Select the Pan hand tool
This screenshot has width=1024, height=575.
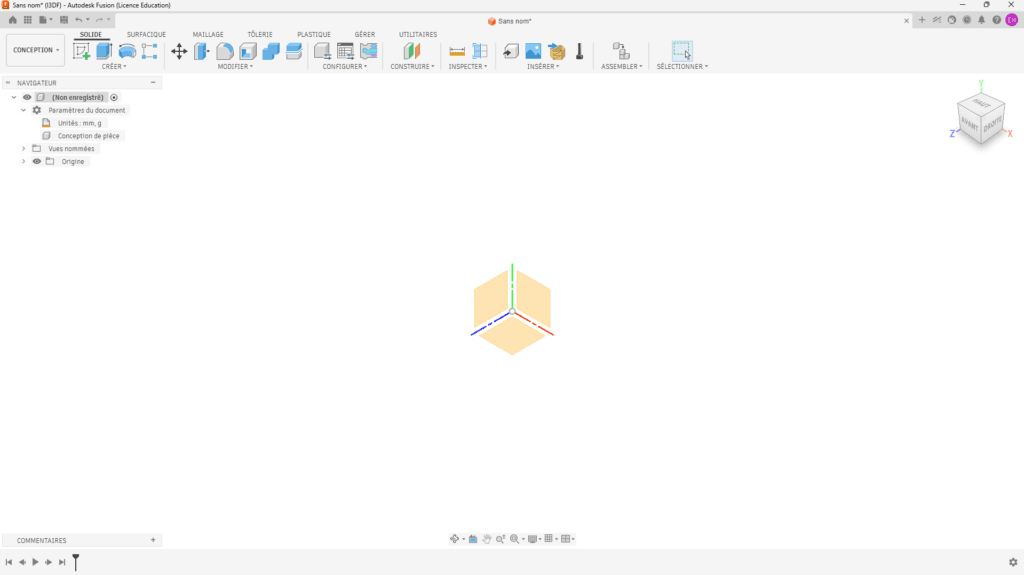tap(487, 539)
